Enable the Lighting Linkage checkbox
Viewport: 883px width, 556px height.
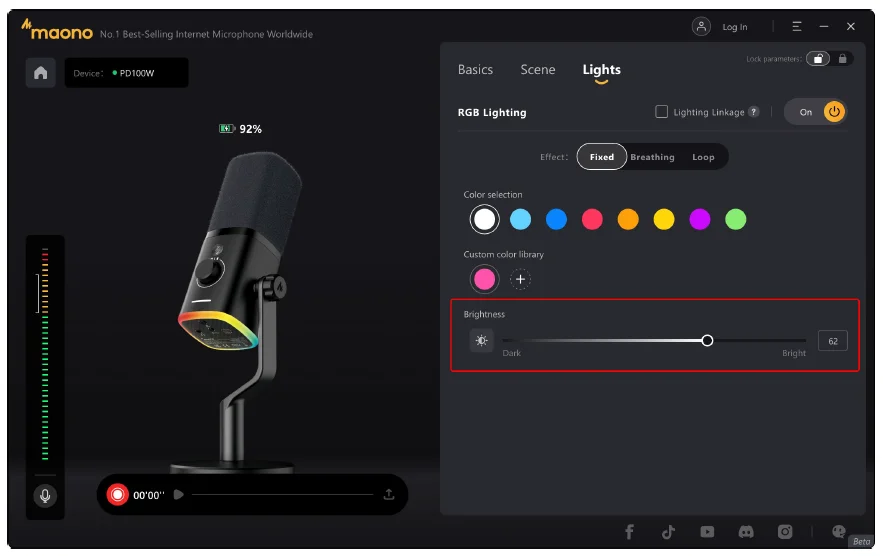click(661, 112)
